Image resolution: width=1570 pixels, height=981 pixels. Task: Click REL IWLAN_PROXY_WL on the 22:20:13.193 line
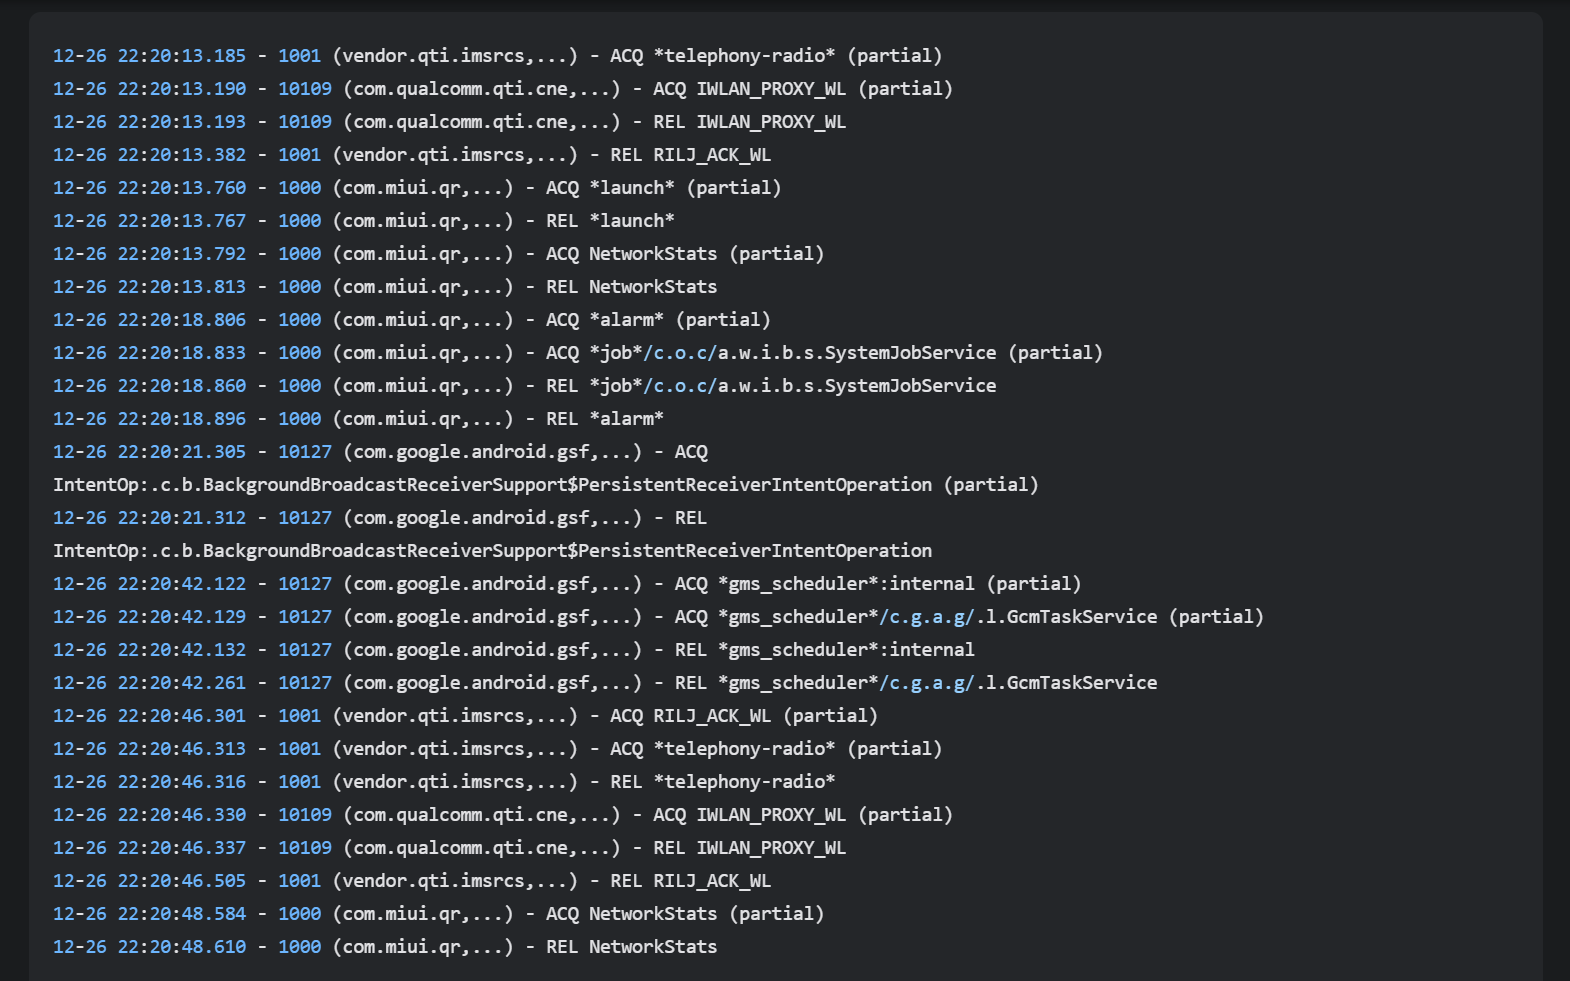pyautogui.click(x=749, y=122)
